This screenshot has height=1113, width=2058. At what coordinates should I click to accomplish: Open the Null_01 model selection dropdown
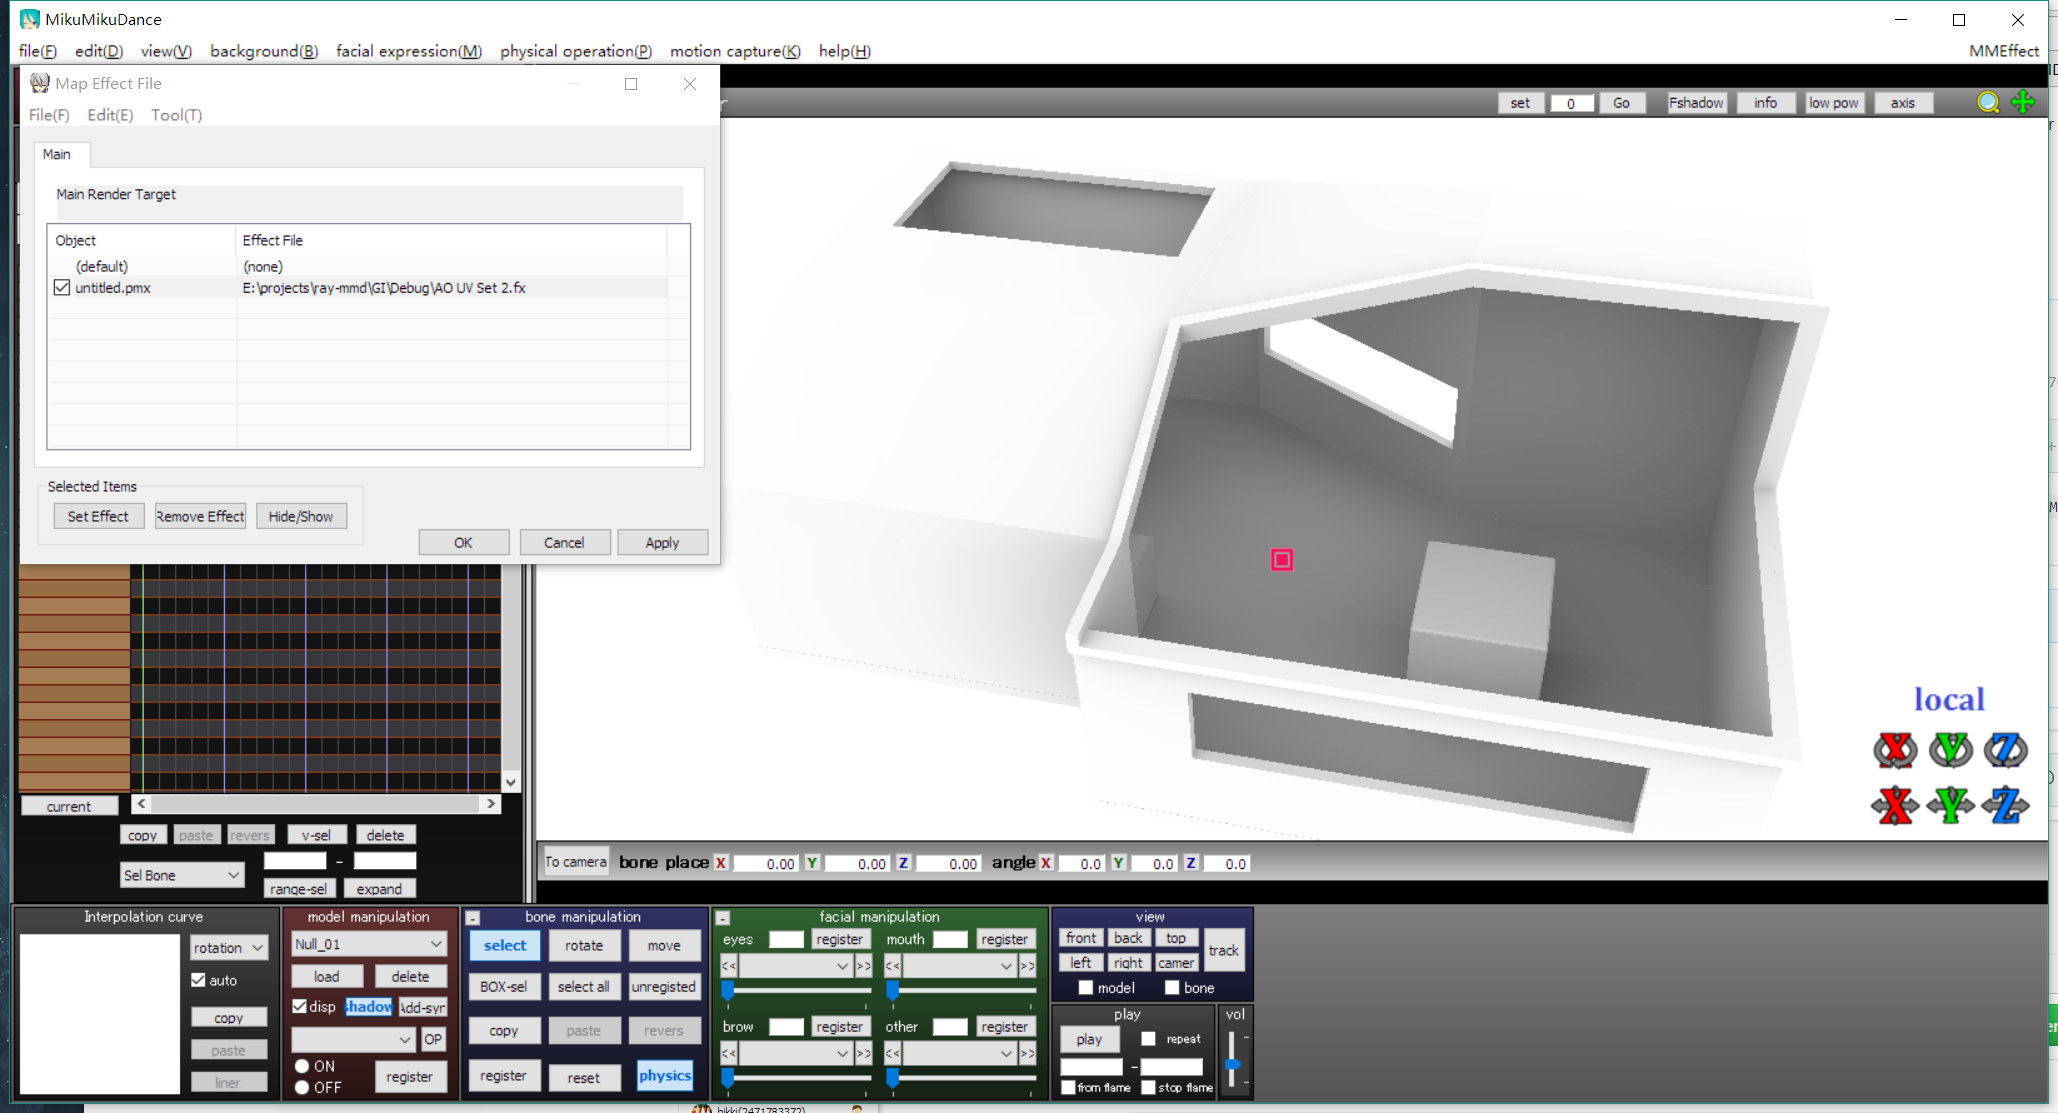click(369, 943)
